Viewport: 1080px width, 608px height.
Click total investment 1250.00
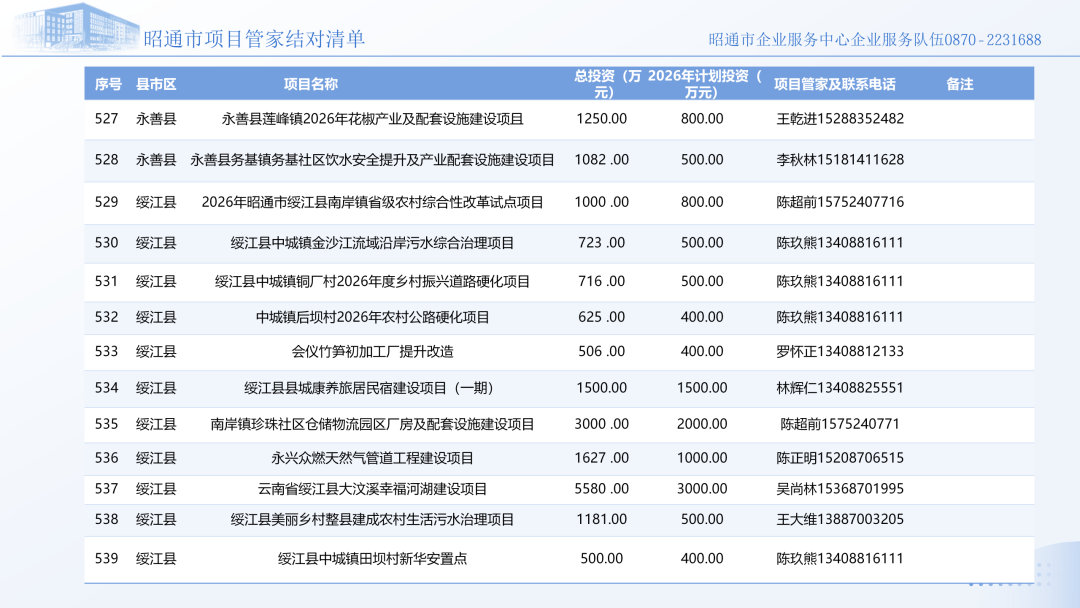tap(602, 119)
